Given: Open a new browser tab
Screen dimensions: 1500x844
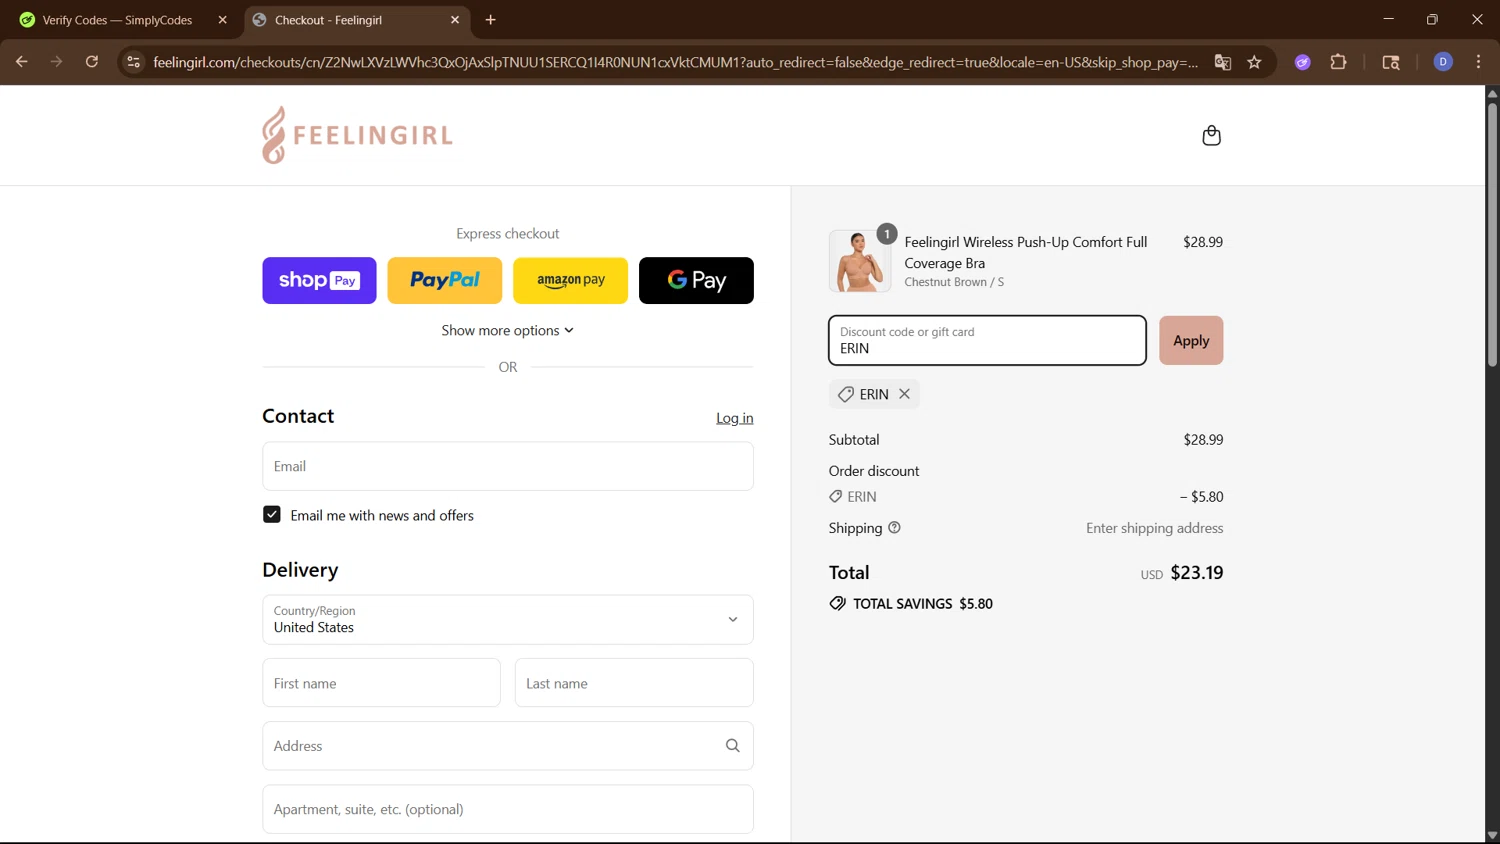Looking at the screenshot, I should tap(490, 20).
